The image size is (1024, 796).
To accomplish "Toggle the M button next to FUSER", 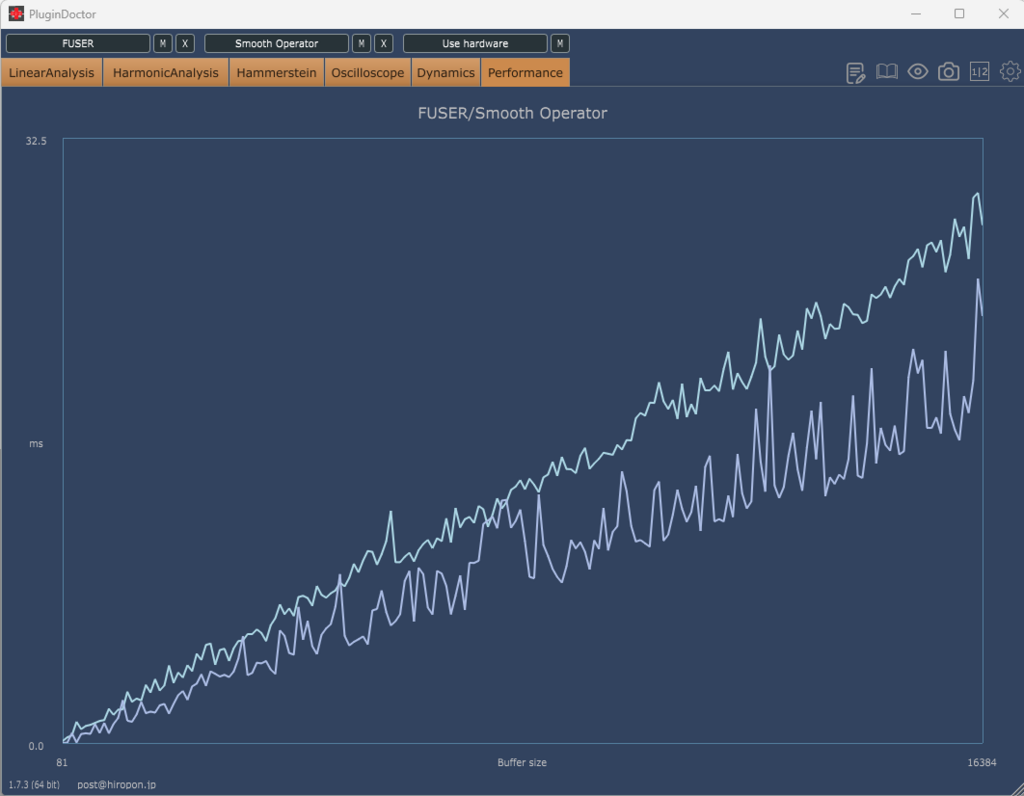I will tap(163, 44).
